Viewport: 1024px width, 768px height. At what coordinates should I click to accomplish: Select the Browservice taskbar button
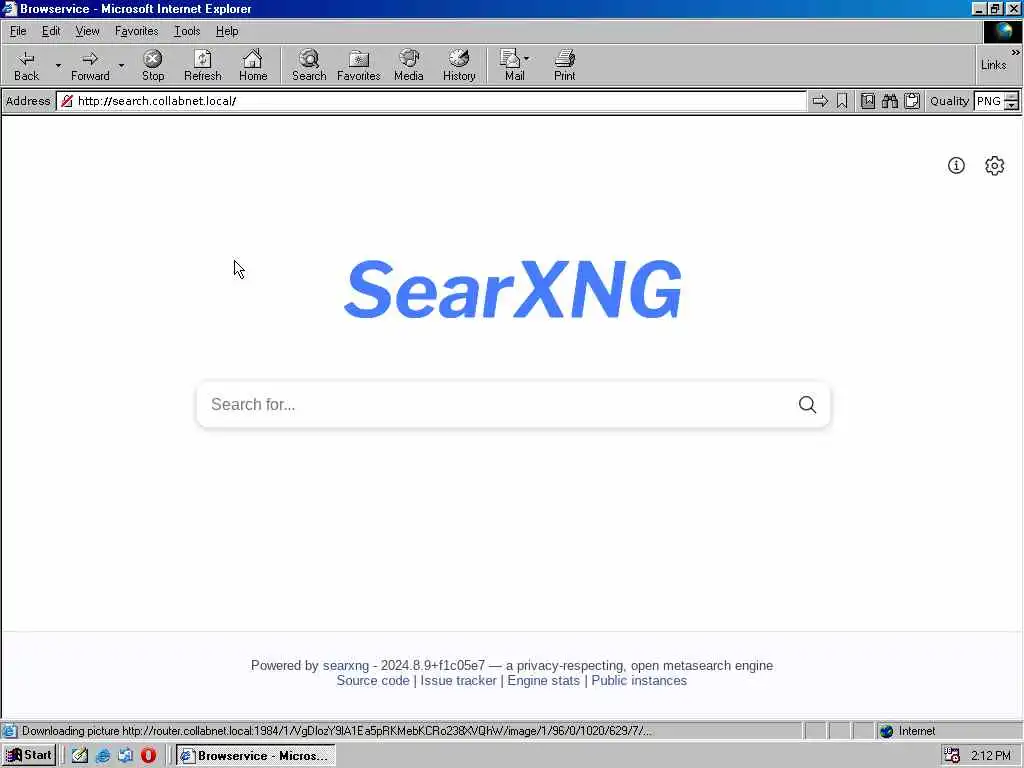(255, 756)
